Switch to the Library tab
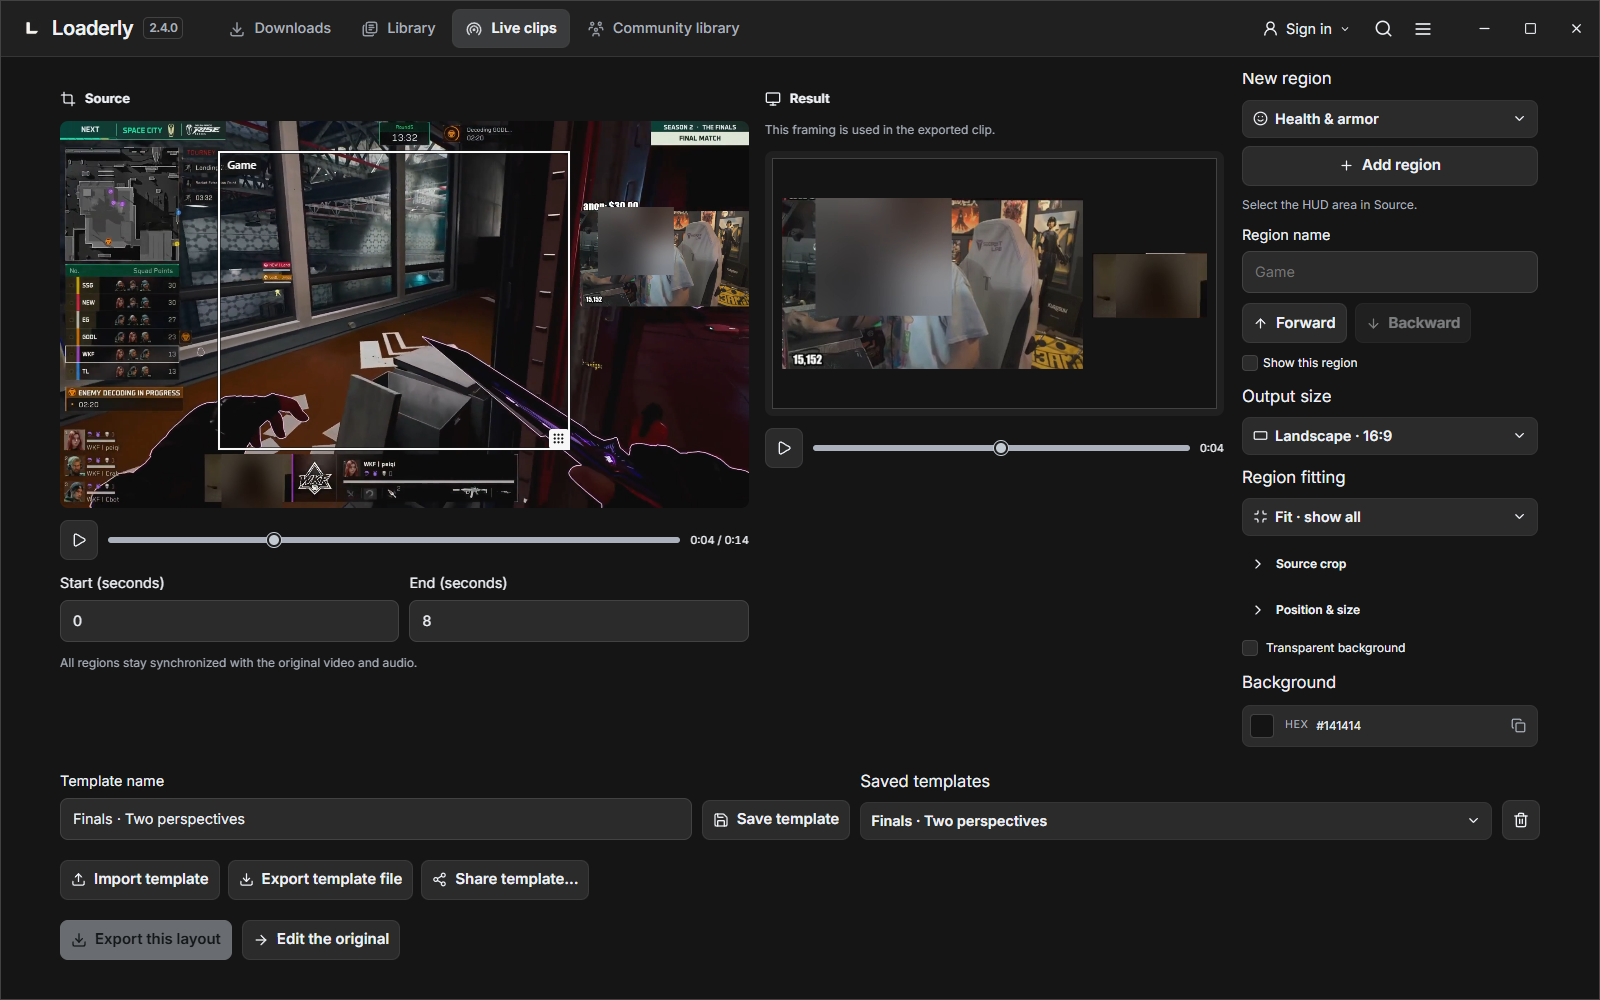The width and height of the screenshot is (1600, 1000). (399, 28)
